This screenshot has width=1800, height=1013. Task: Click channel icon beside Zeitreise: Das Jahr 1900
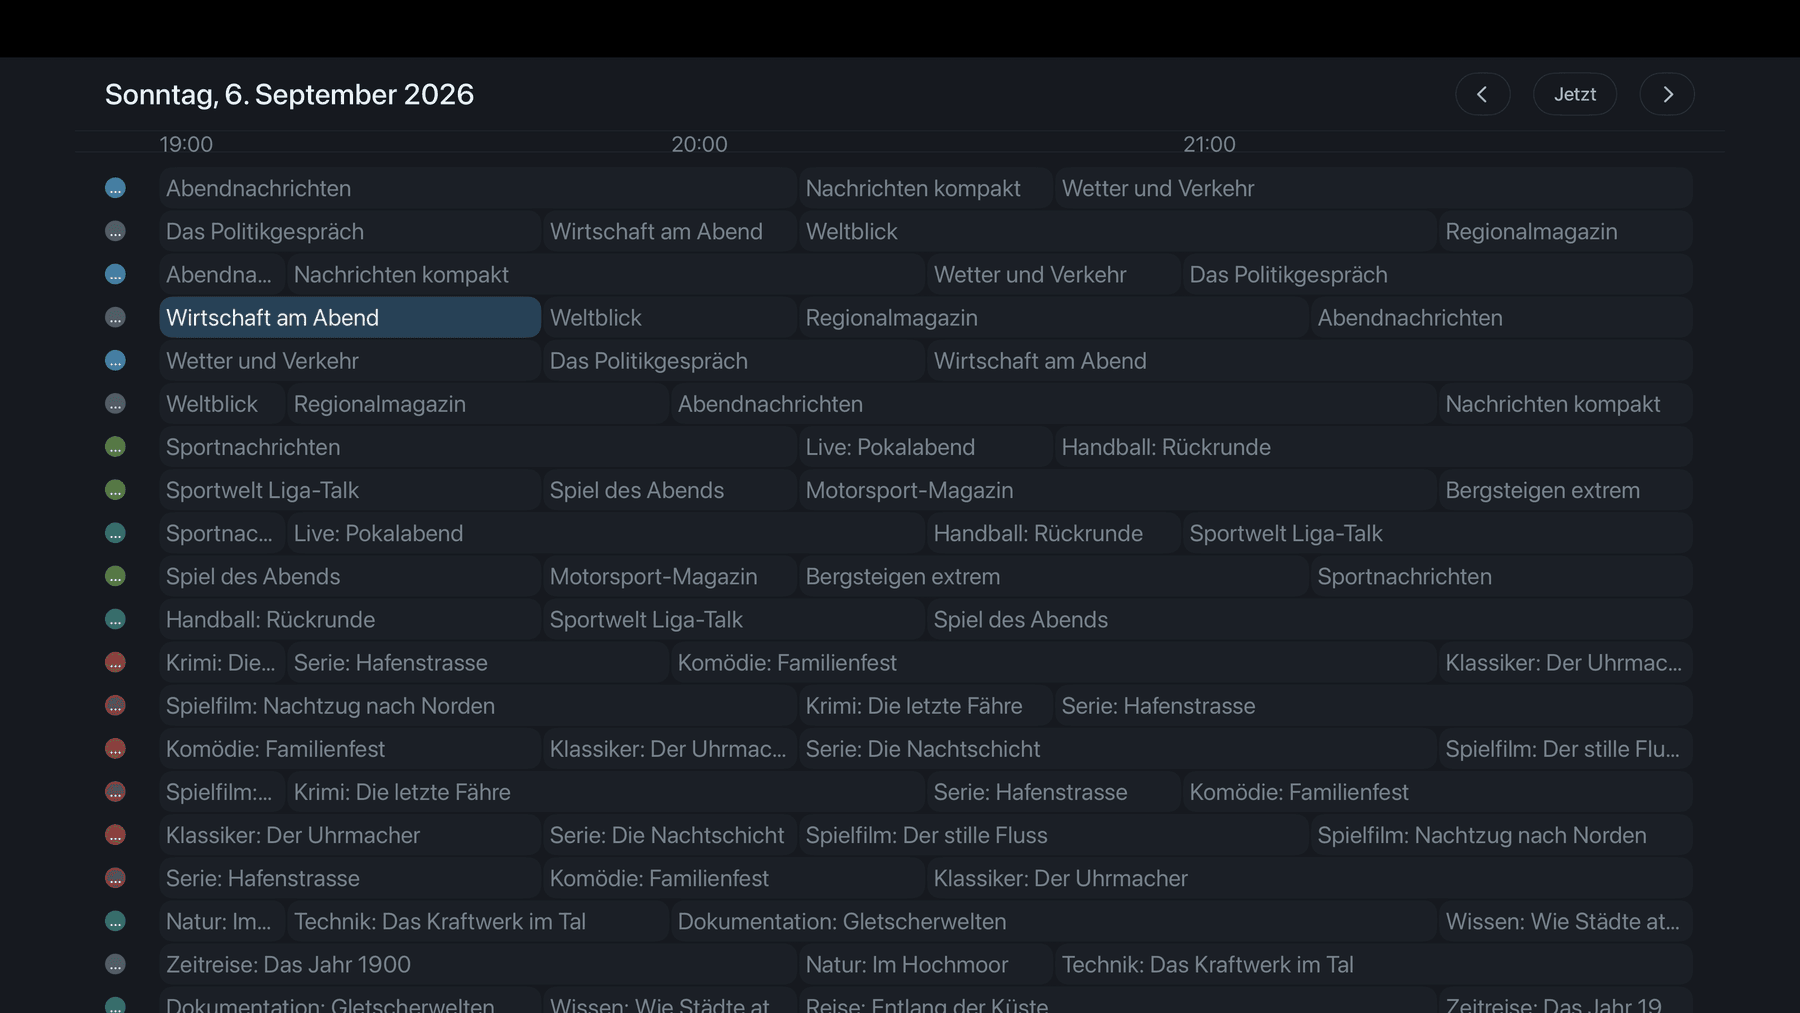point(115,964)
